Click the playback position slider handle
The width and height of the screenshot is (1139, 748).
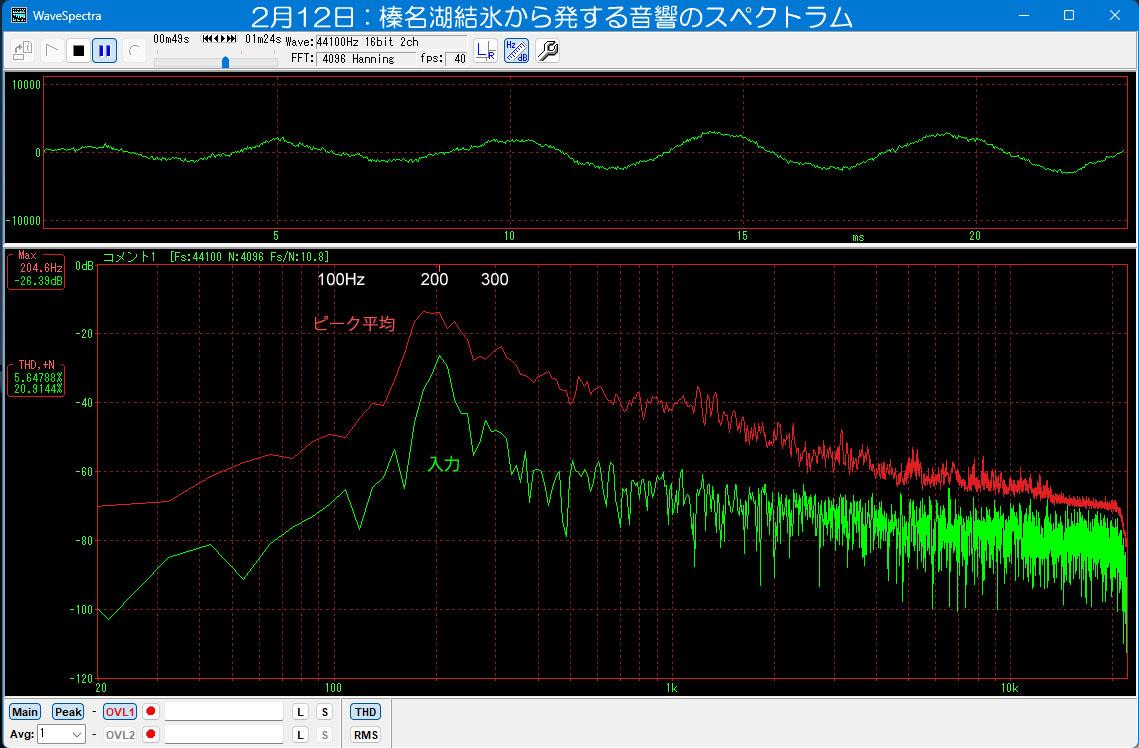(225, 62)
